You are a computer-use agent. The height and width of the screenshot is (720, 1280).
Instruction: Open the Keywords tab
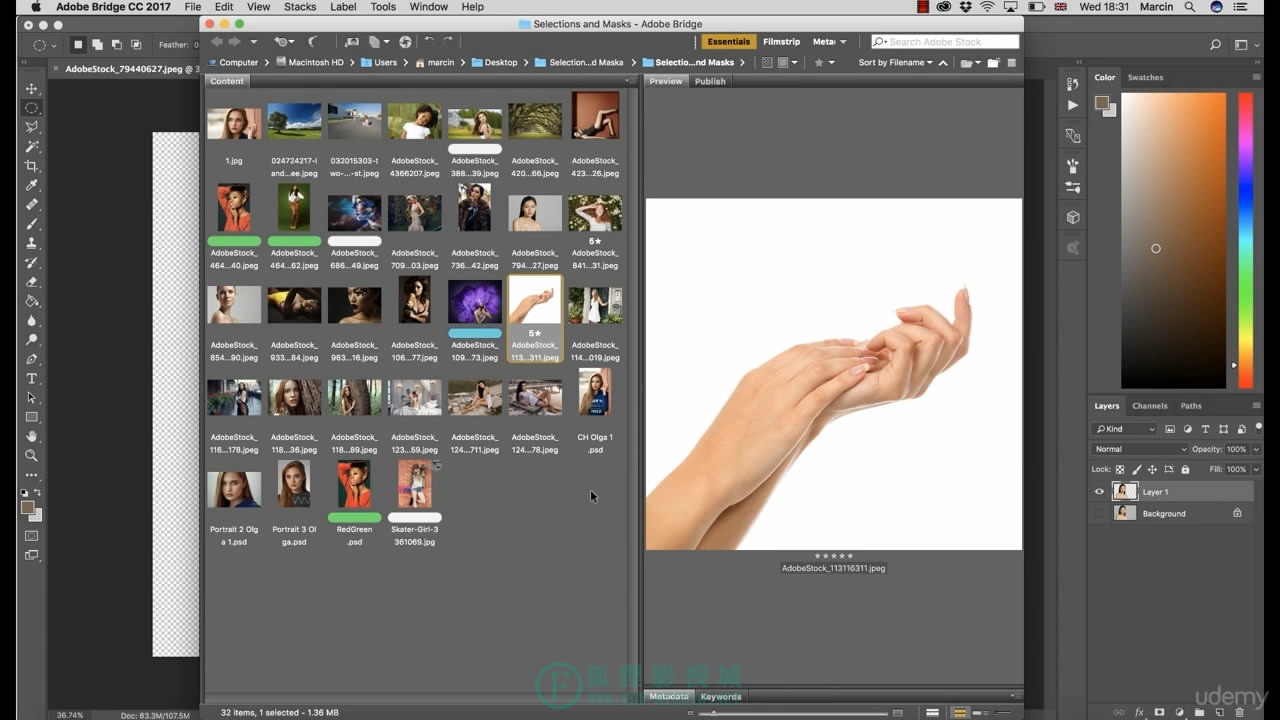click(x=721, y=696)
